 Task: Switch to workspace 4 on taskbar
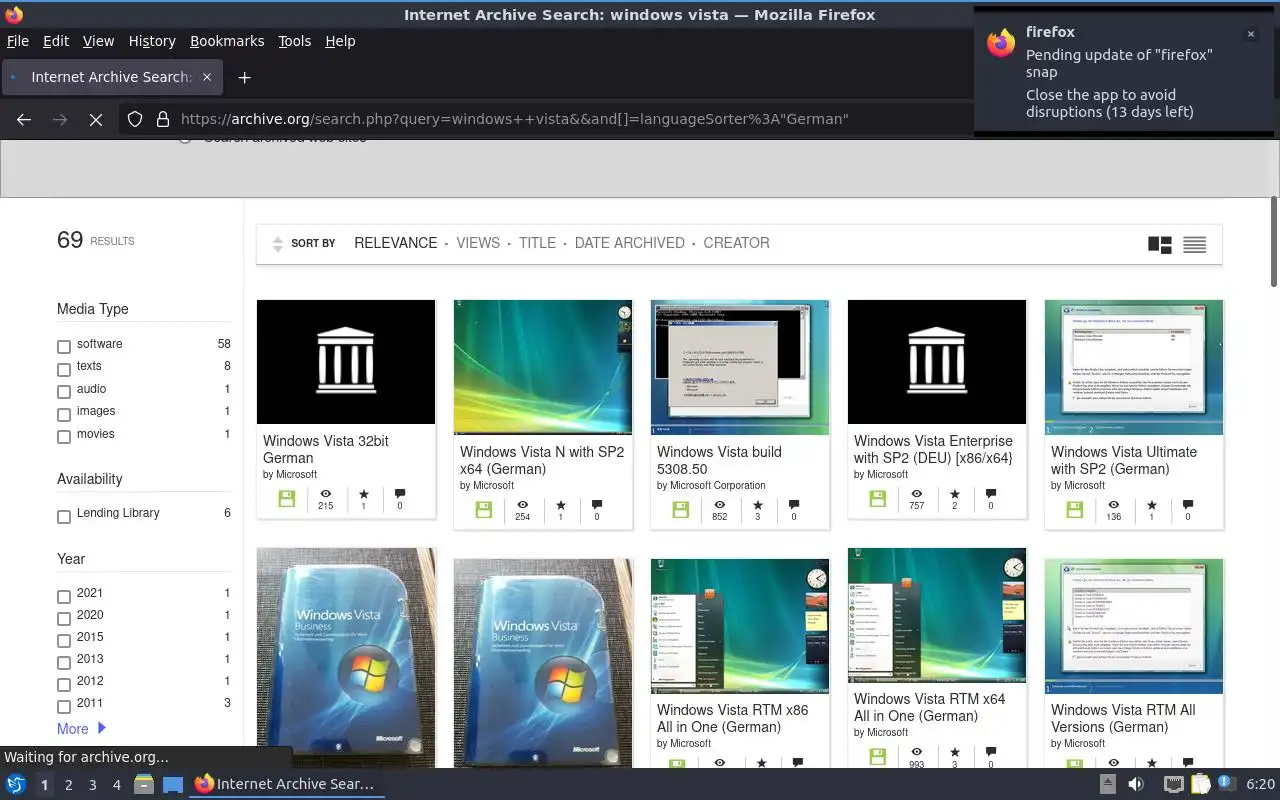pos(116,785)
